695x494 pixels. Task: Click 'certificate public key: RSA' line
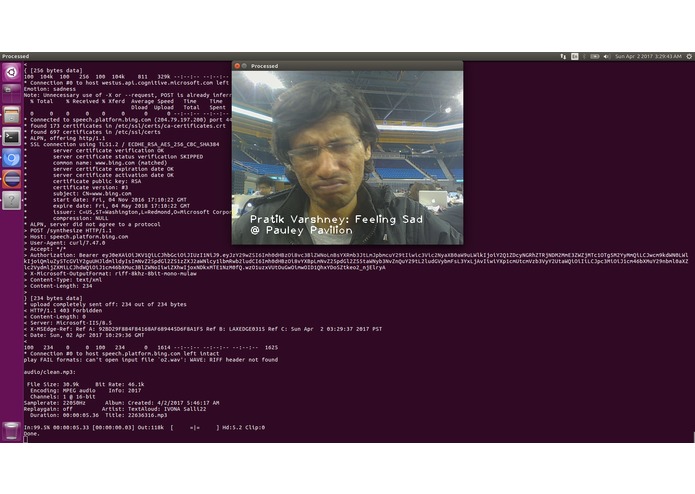pos(97,181)
